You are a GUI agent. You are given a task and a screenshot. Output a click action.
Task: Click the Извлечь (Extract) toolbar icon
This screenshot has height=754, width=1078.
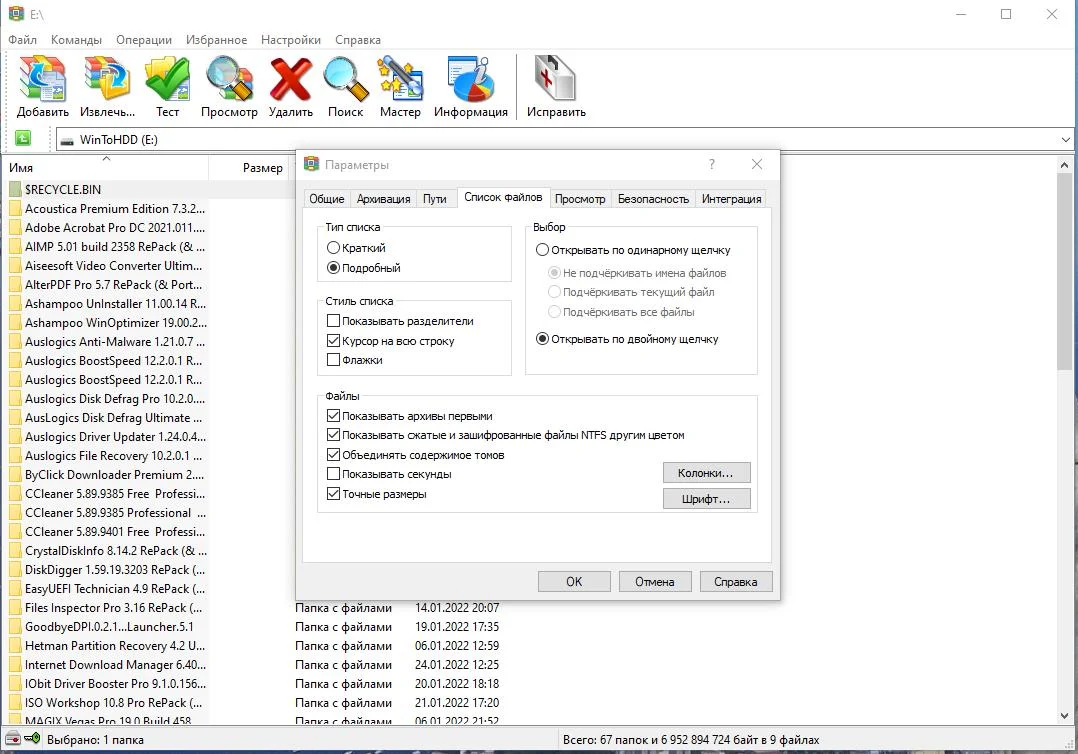click(107, 79)
